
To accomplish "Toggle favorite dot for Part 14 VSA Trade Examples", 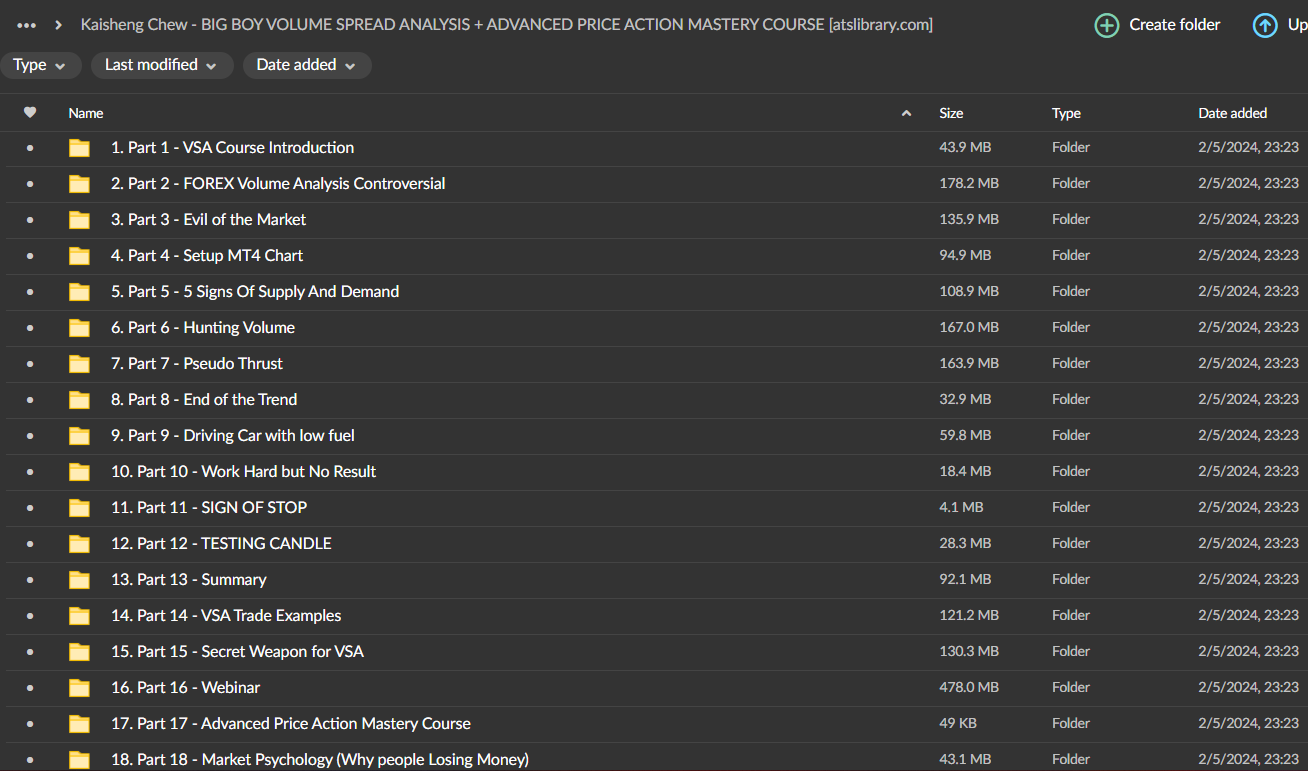I will 30,616.
